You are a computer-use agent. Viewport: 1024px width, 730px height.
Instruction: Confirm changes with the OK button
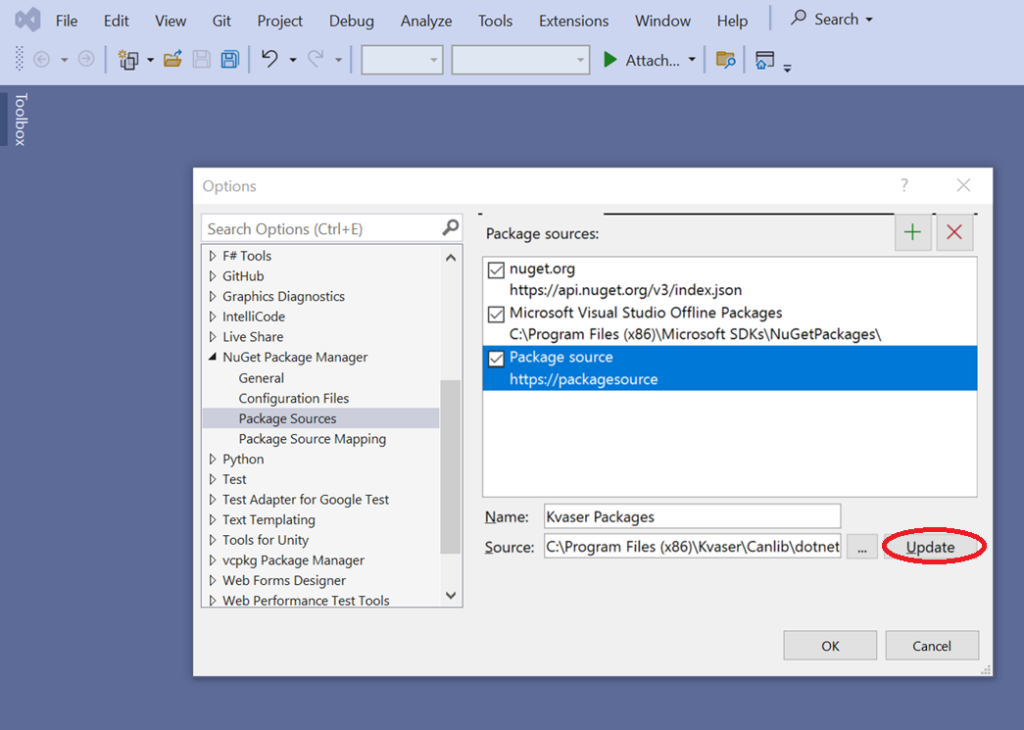pyautogui.click(x=830, y=645)
